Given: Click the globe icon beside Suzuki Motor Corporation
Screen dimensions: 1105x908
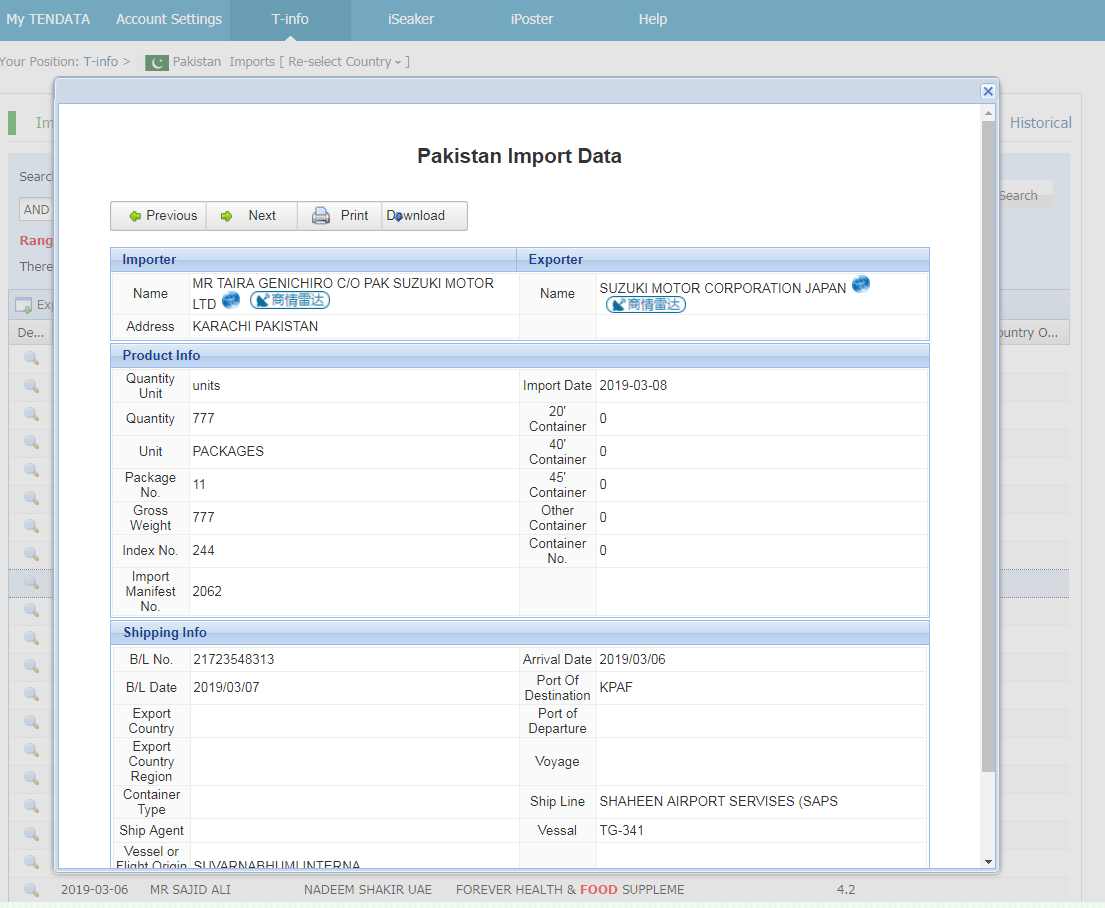Looking at the screenshot, I should click(860, 285).
